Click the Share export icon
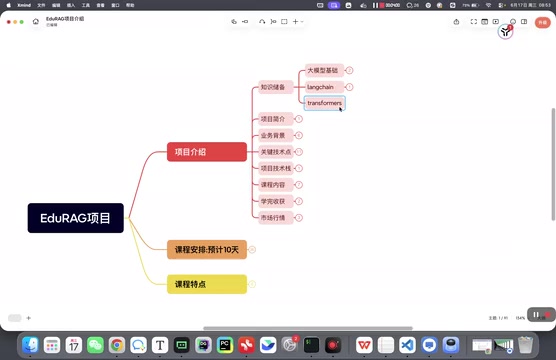556x360 pixels. pos(456,22)
